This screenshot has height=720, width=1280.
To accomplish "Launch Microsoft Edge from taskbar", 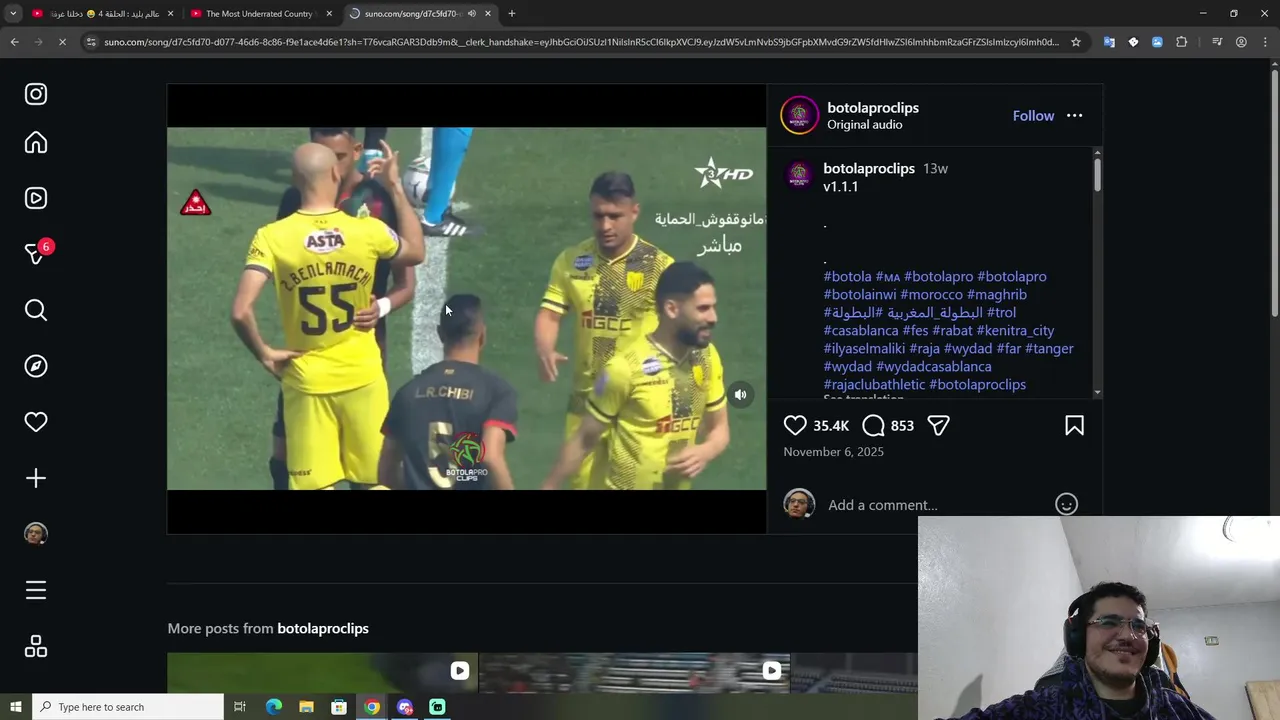I will (273, 707).
